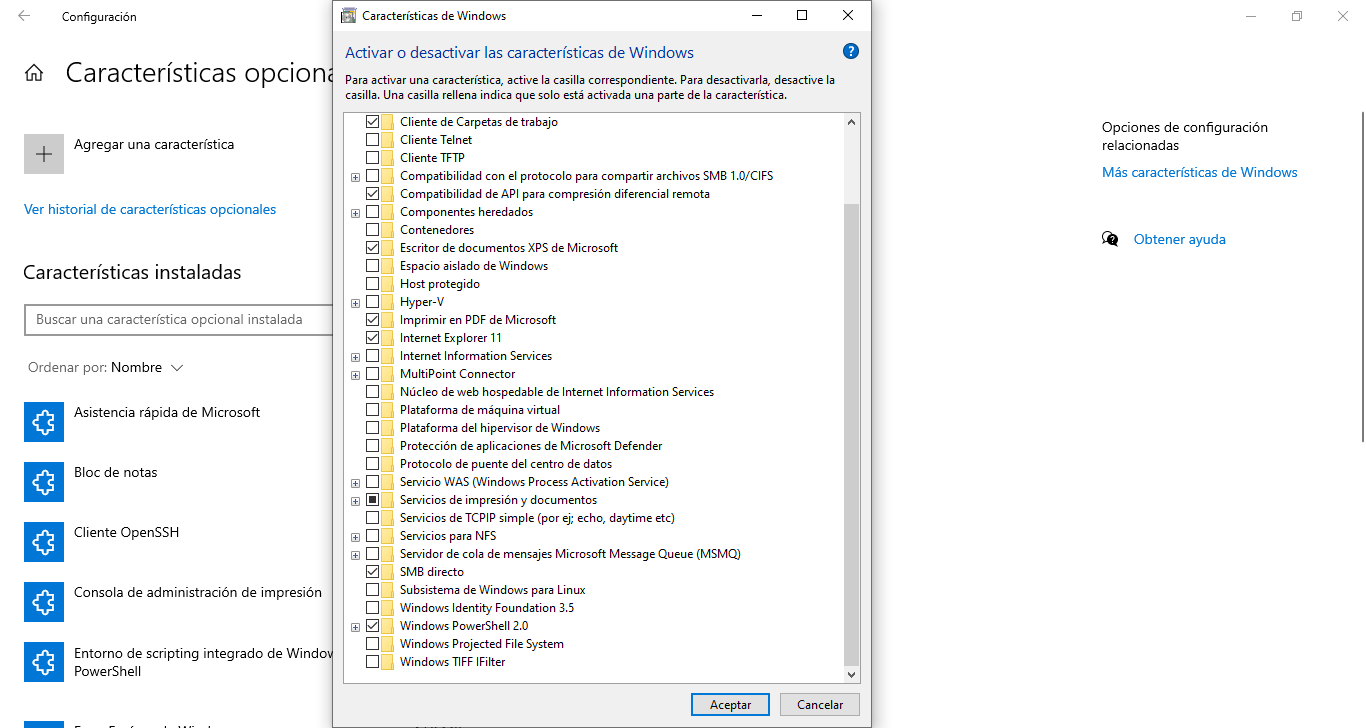Select Plataforma del hipervisor de Windows text
The image size is (1366, 728).
point(500,428)
